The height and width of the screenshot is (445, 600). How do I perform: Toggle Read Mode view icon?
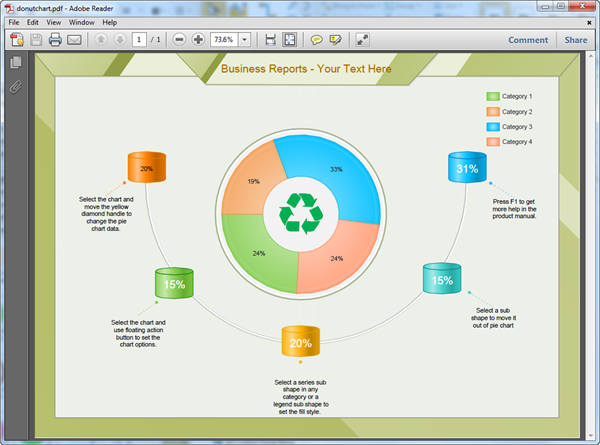[362, 40]
